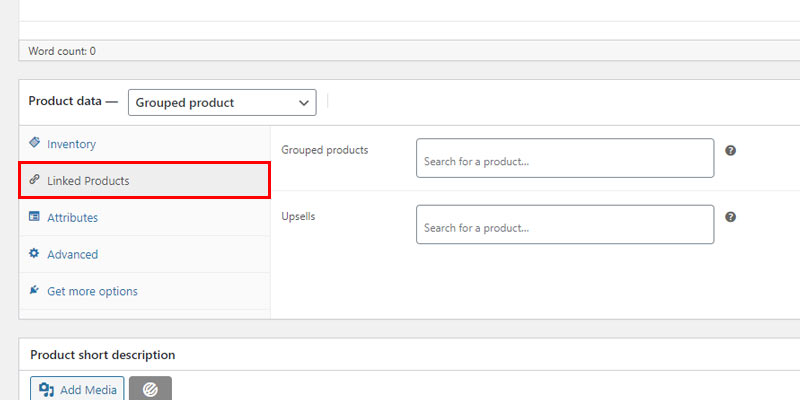The width and height of the screenshot is (800, 400).
Task: Click the camera icon on Add Media
Action: tap(47, 390)
